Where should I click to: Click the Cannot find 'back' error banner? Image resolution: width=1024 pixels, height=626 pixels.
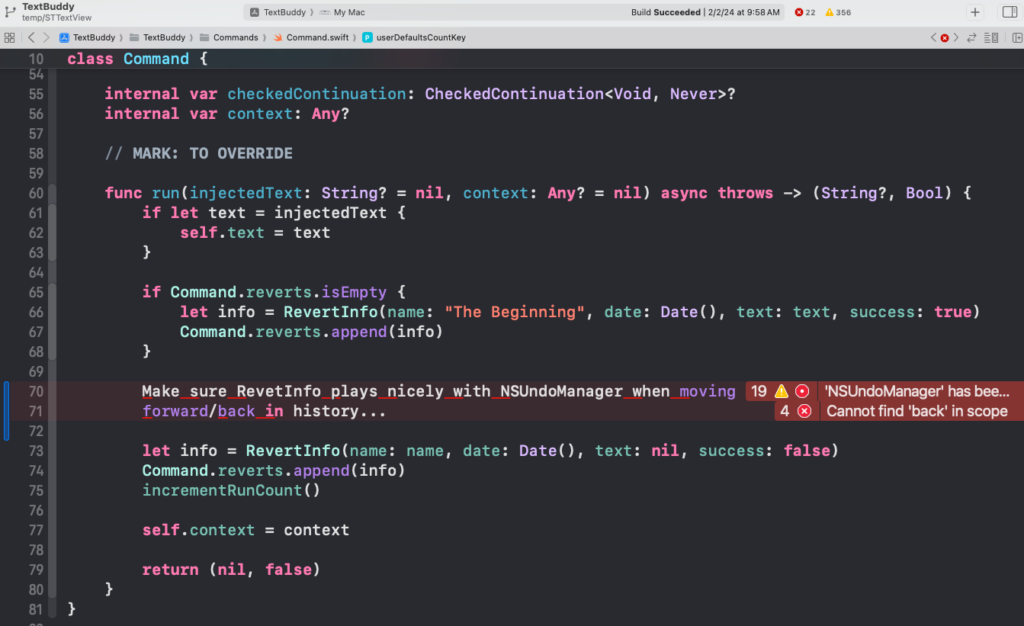tap(915, 411)
